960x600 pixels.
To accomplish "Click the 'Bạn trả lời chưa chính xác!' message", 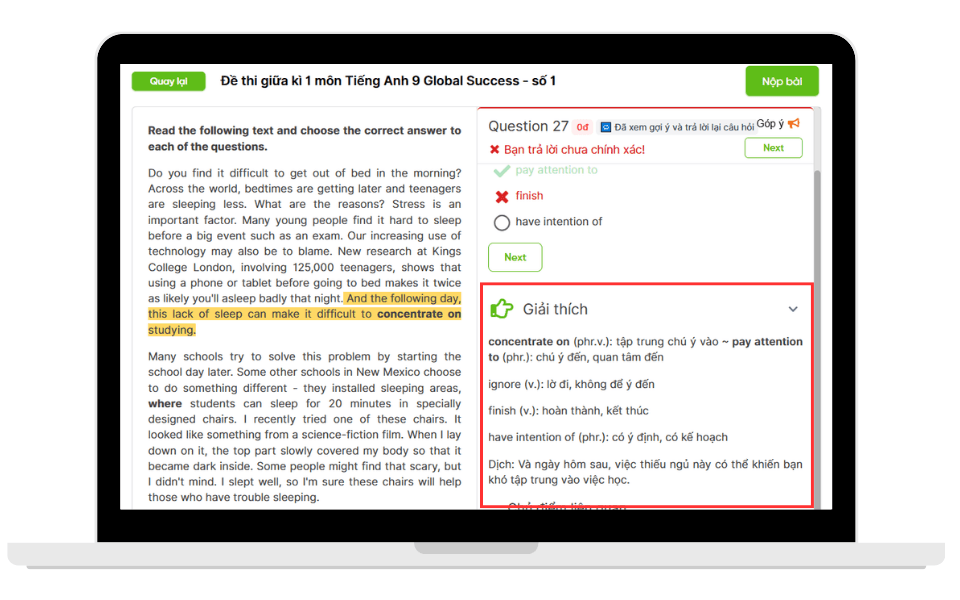I will (x=574, y=149).
